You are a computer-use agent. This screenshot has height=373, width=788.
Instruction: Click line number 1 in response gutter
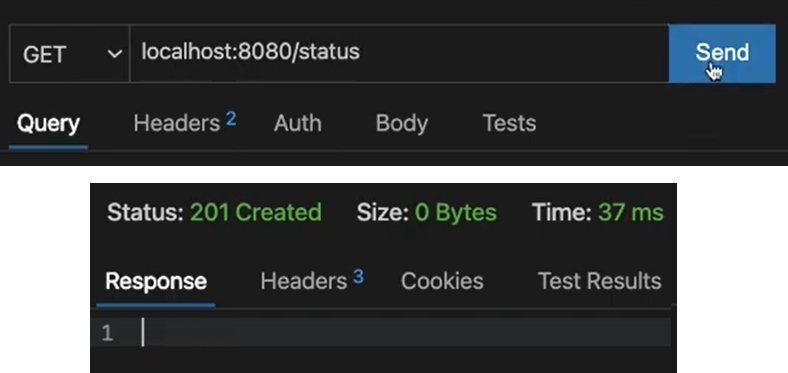click(107, 333)
